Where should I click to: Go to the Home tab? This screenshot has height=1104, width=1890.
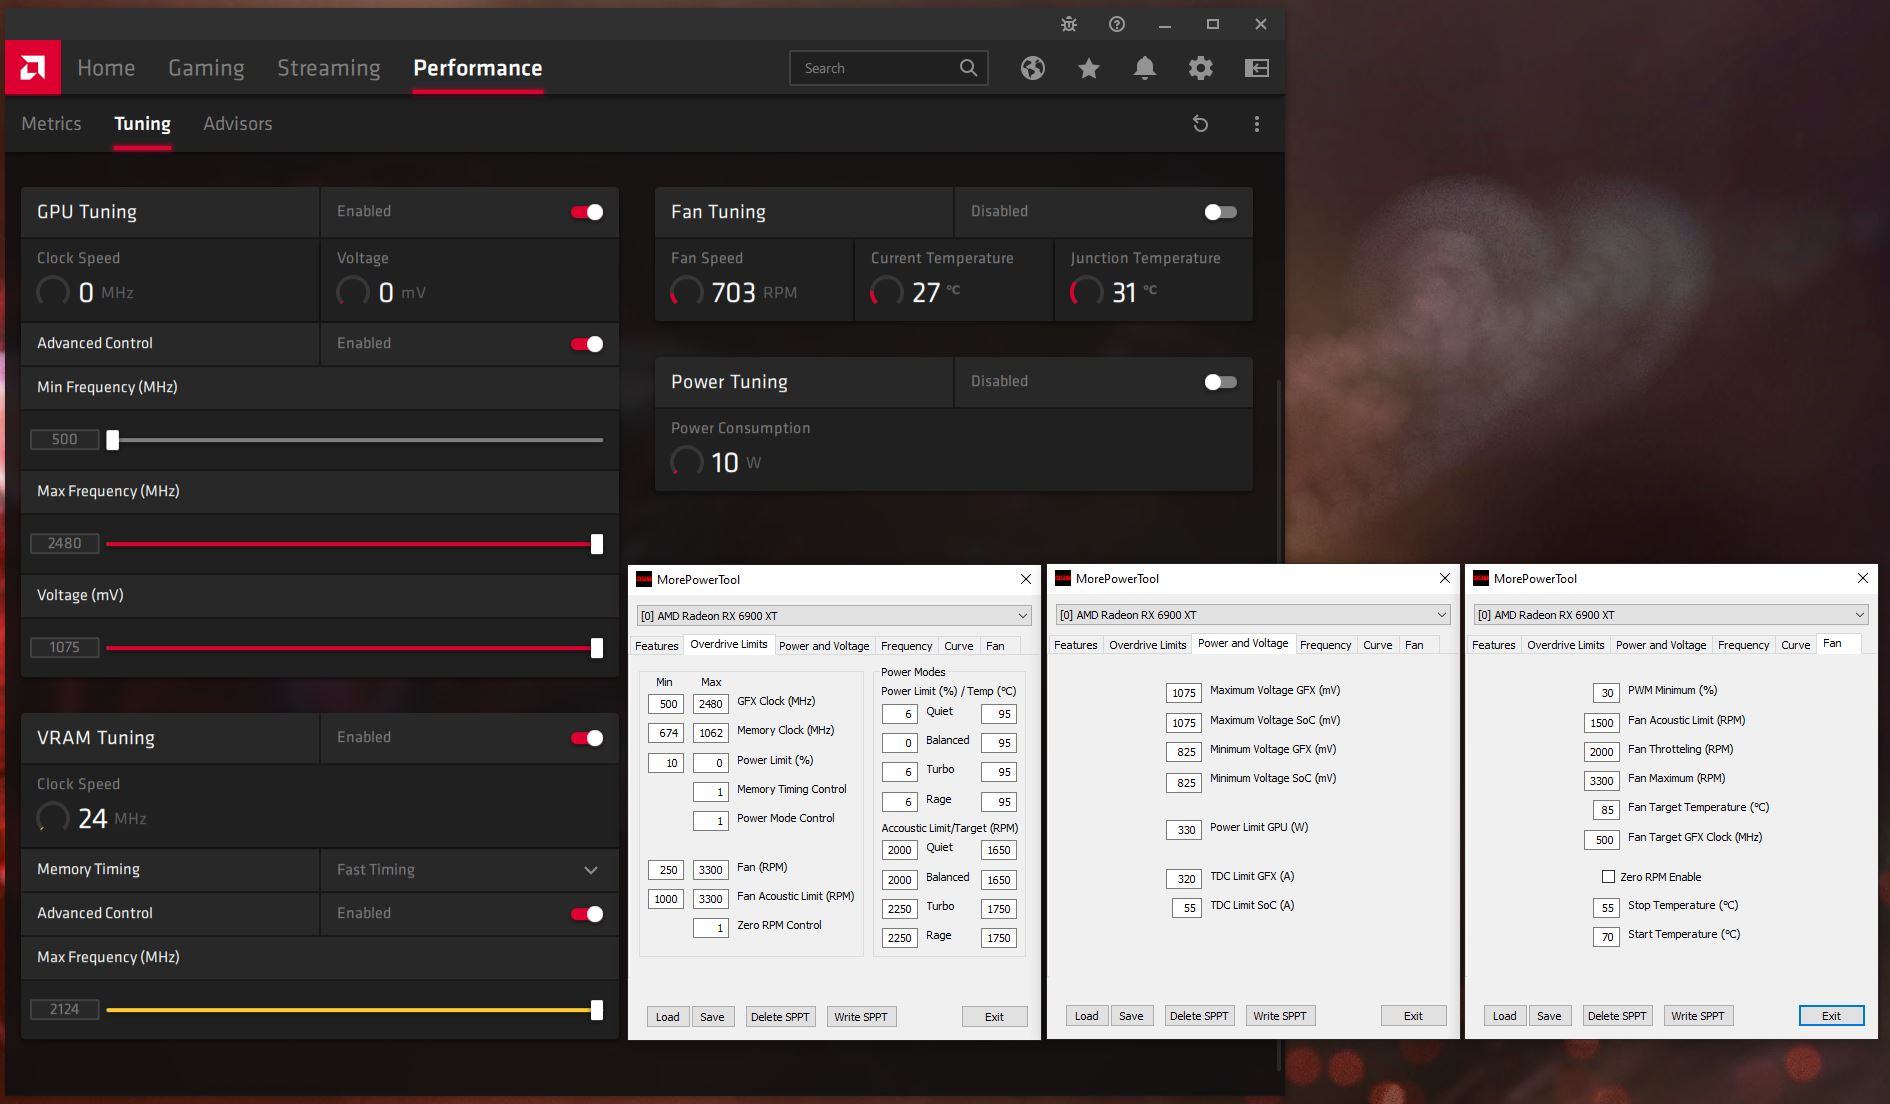[x=106, y=68]
